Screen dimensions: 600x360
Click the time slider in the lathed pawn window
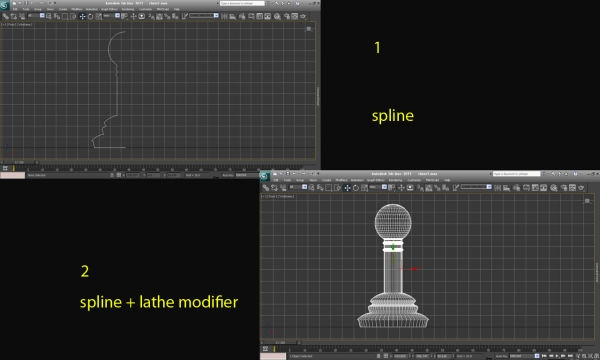coord(280,342)
